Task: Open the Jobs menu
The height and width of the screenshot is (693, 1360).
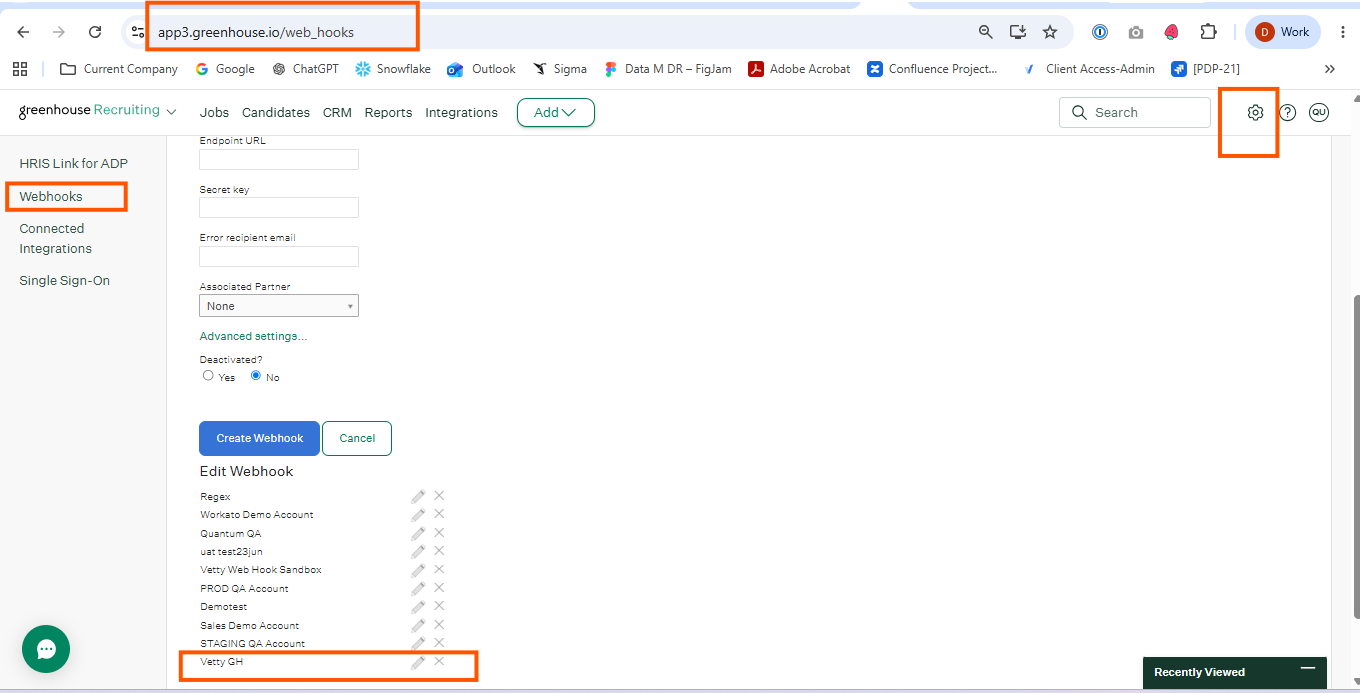Action: pyautogui.click(x=214, y=113)
